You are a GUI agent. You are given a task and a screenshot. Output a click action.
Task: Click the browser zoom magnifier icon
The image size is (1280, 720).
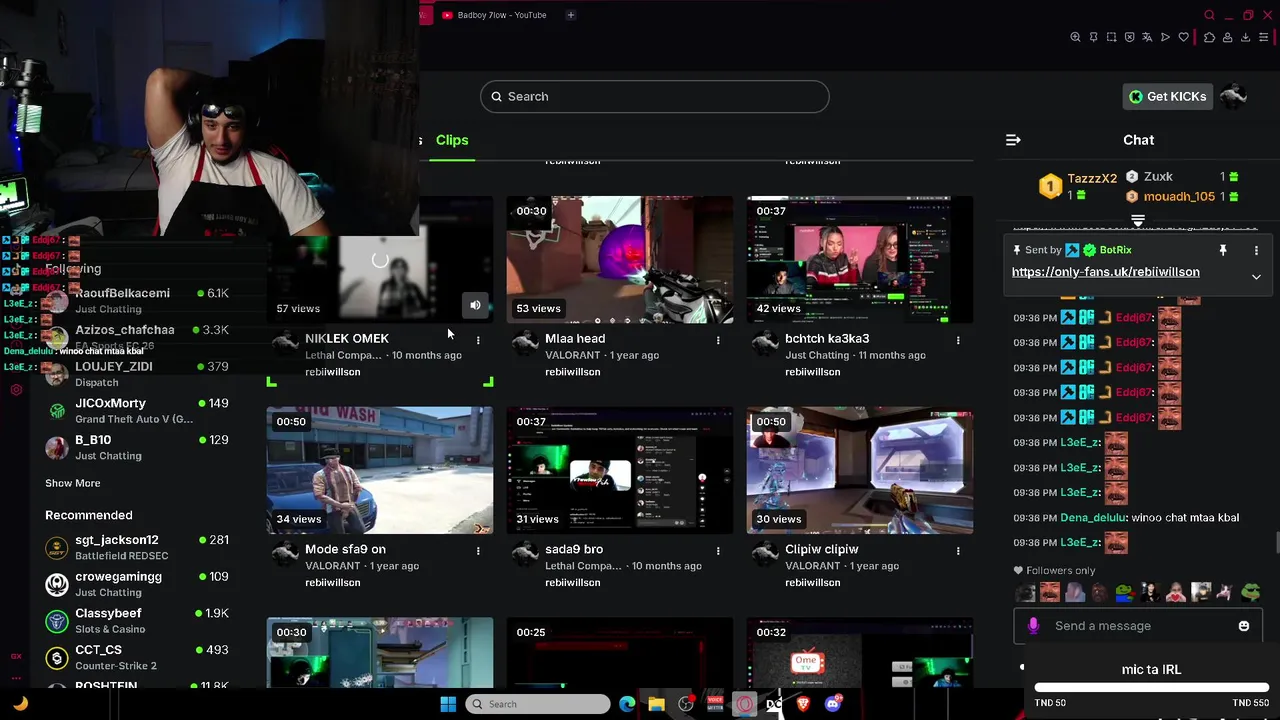point(1075,37)
